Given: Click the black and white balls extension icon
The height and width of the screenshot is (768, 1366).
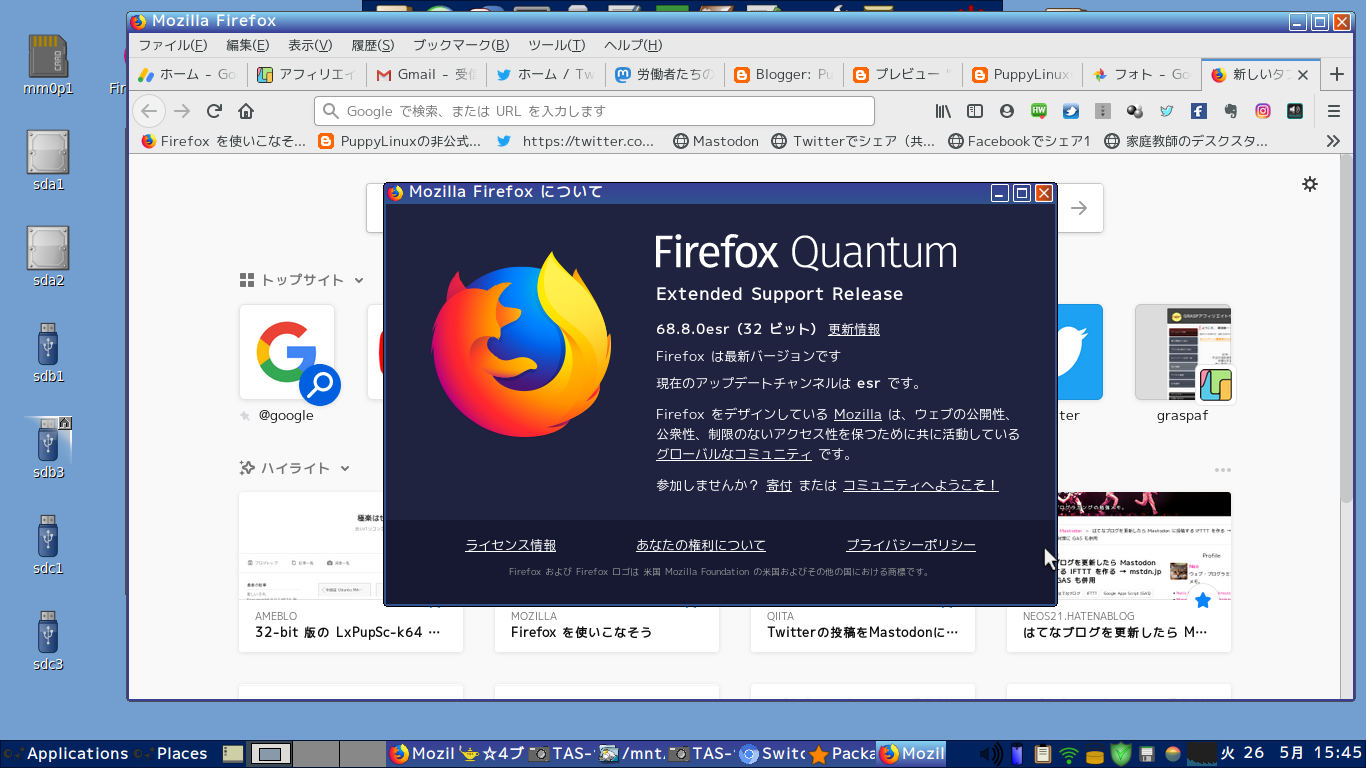Looking at the screenshot, I should pos(1135,111).
